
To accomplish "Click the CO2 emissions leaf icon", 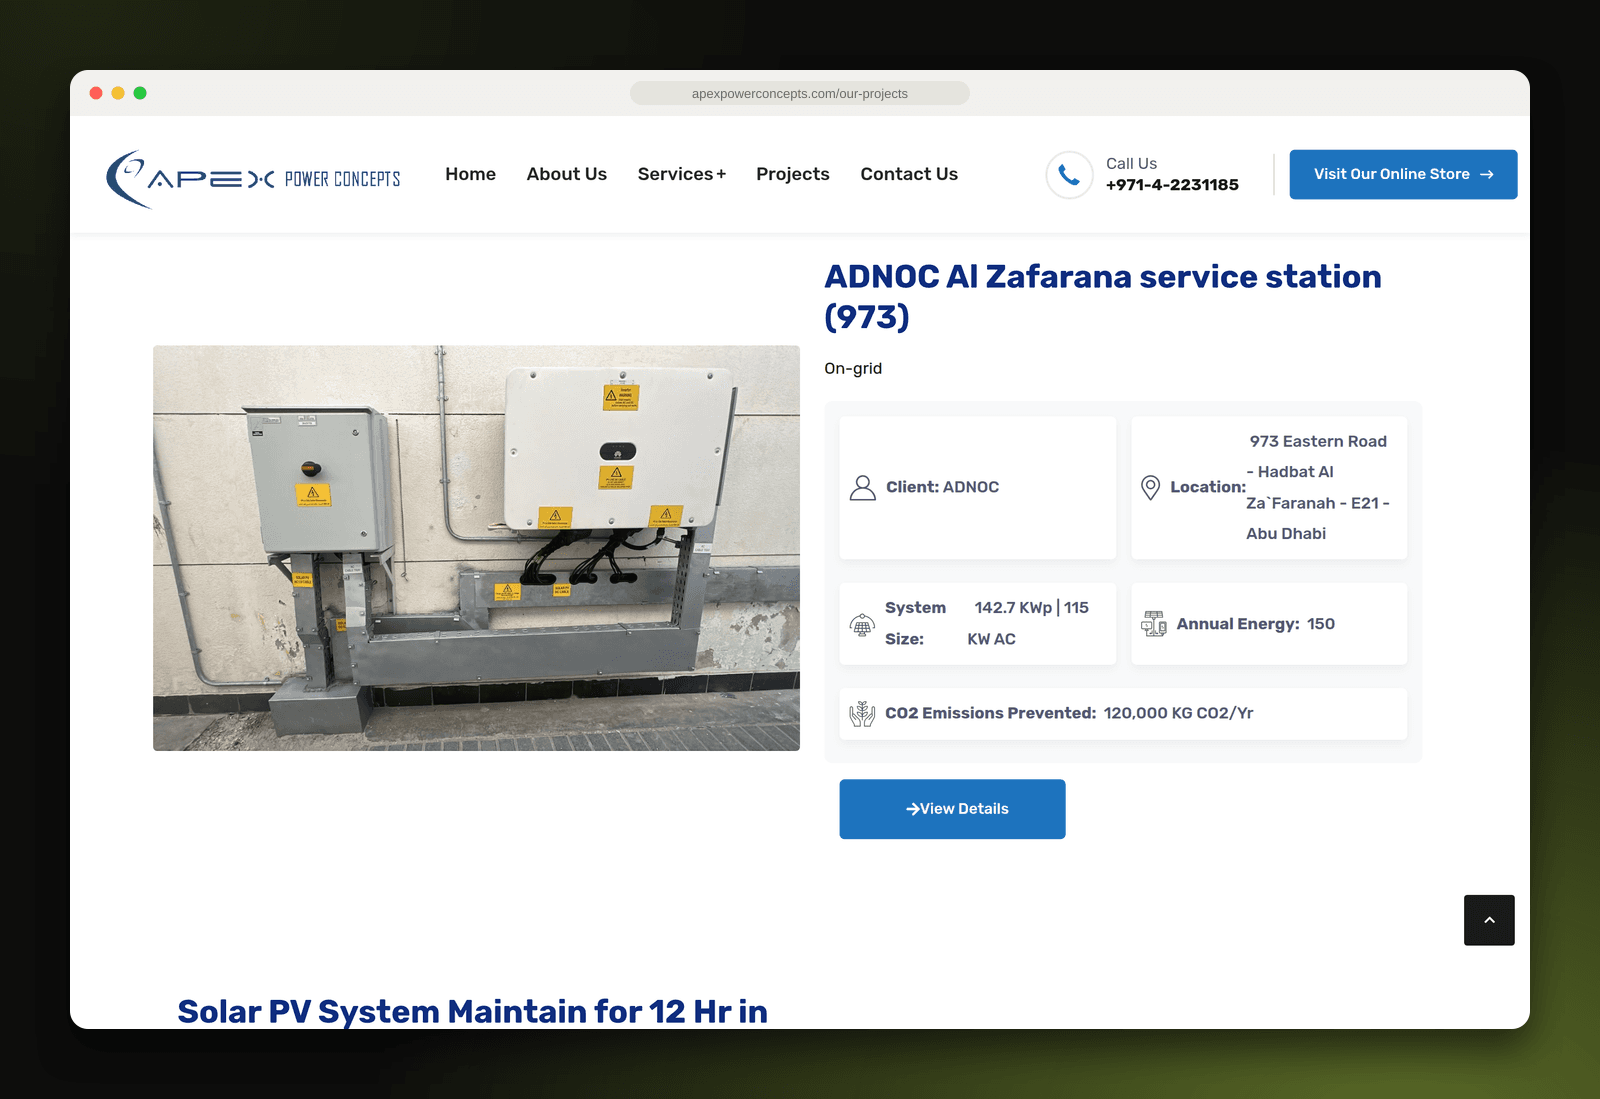I will pos(862,713).
